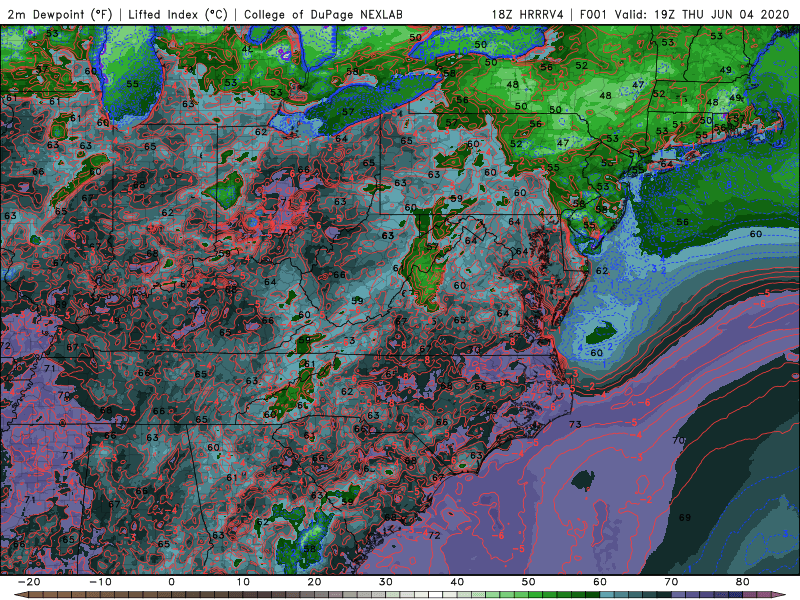The width and height of the screenshot is (800, 600).
Task: Click dewpoint value 55 over Lake Michigan
Action: (132, 84)
